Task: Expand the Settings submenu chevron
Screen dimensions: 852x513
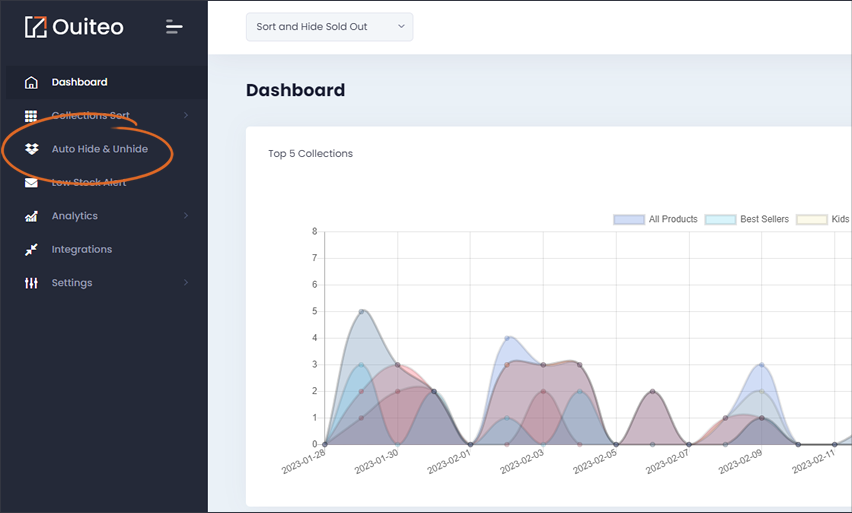Action: coord(186,283)
